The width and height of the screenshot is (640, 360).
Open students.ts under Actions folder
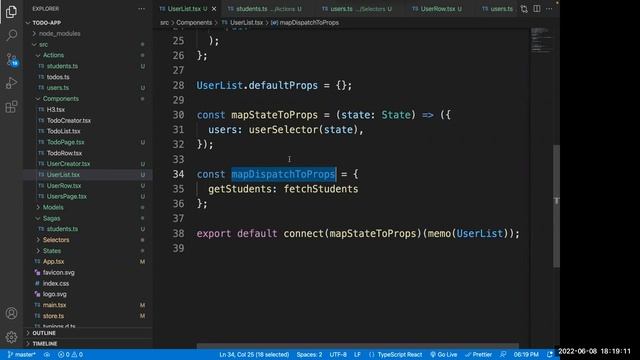[62, 66]
